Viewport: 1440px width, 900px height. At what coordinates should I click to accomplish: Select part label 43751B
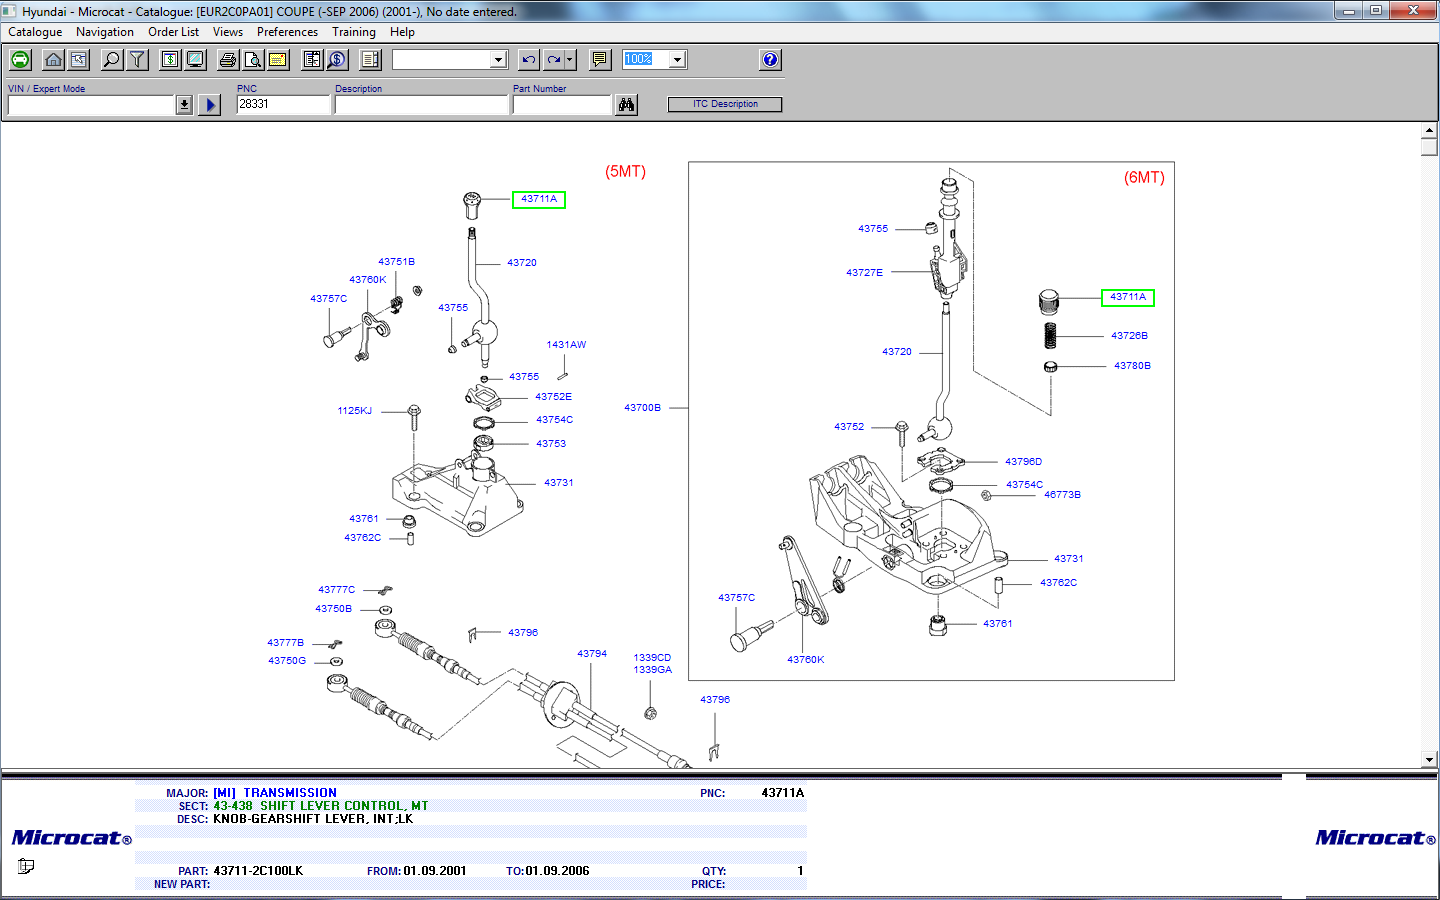(x=396, y=262)
